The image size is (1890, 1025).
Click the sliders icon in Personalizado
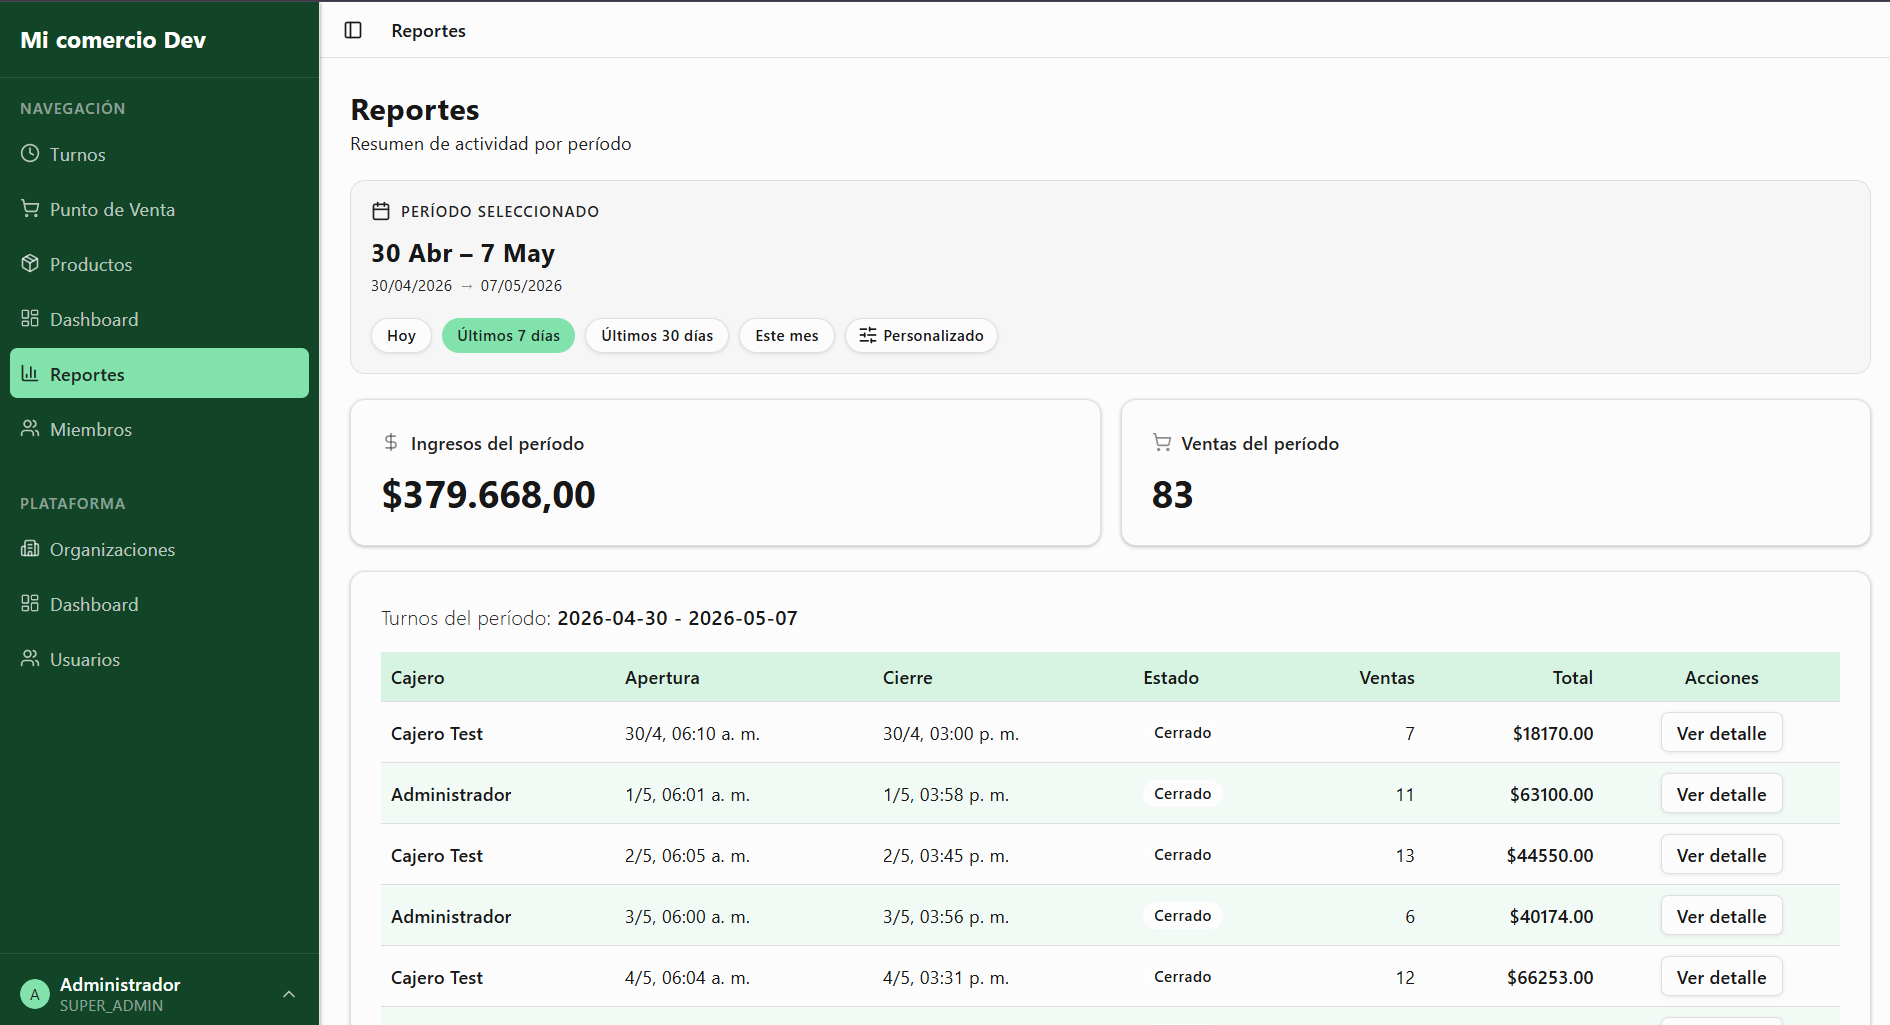pyautogui.click(x=868, y=335)
